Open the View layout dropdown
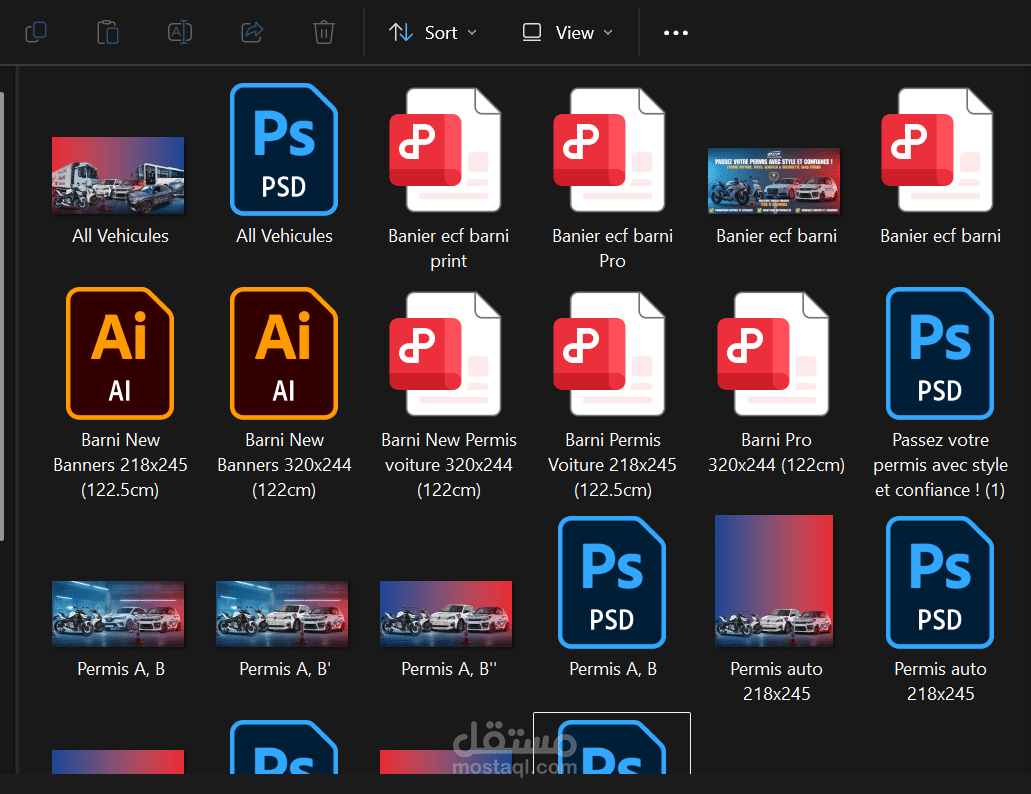The width and height of the screenshot is (1031, 794). [567, 32]
